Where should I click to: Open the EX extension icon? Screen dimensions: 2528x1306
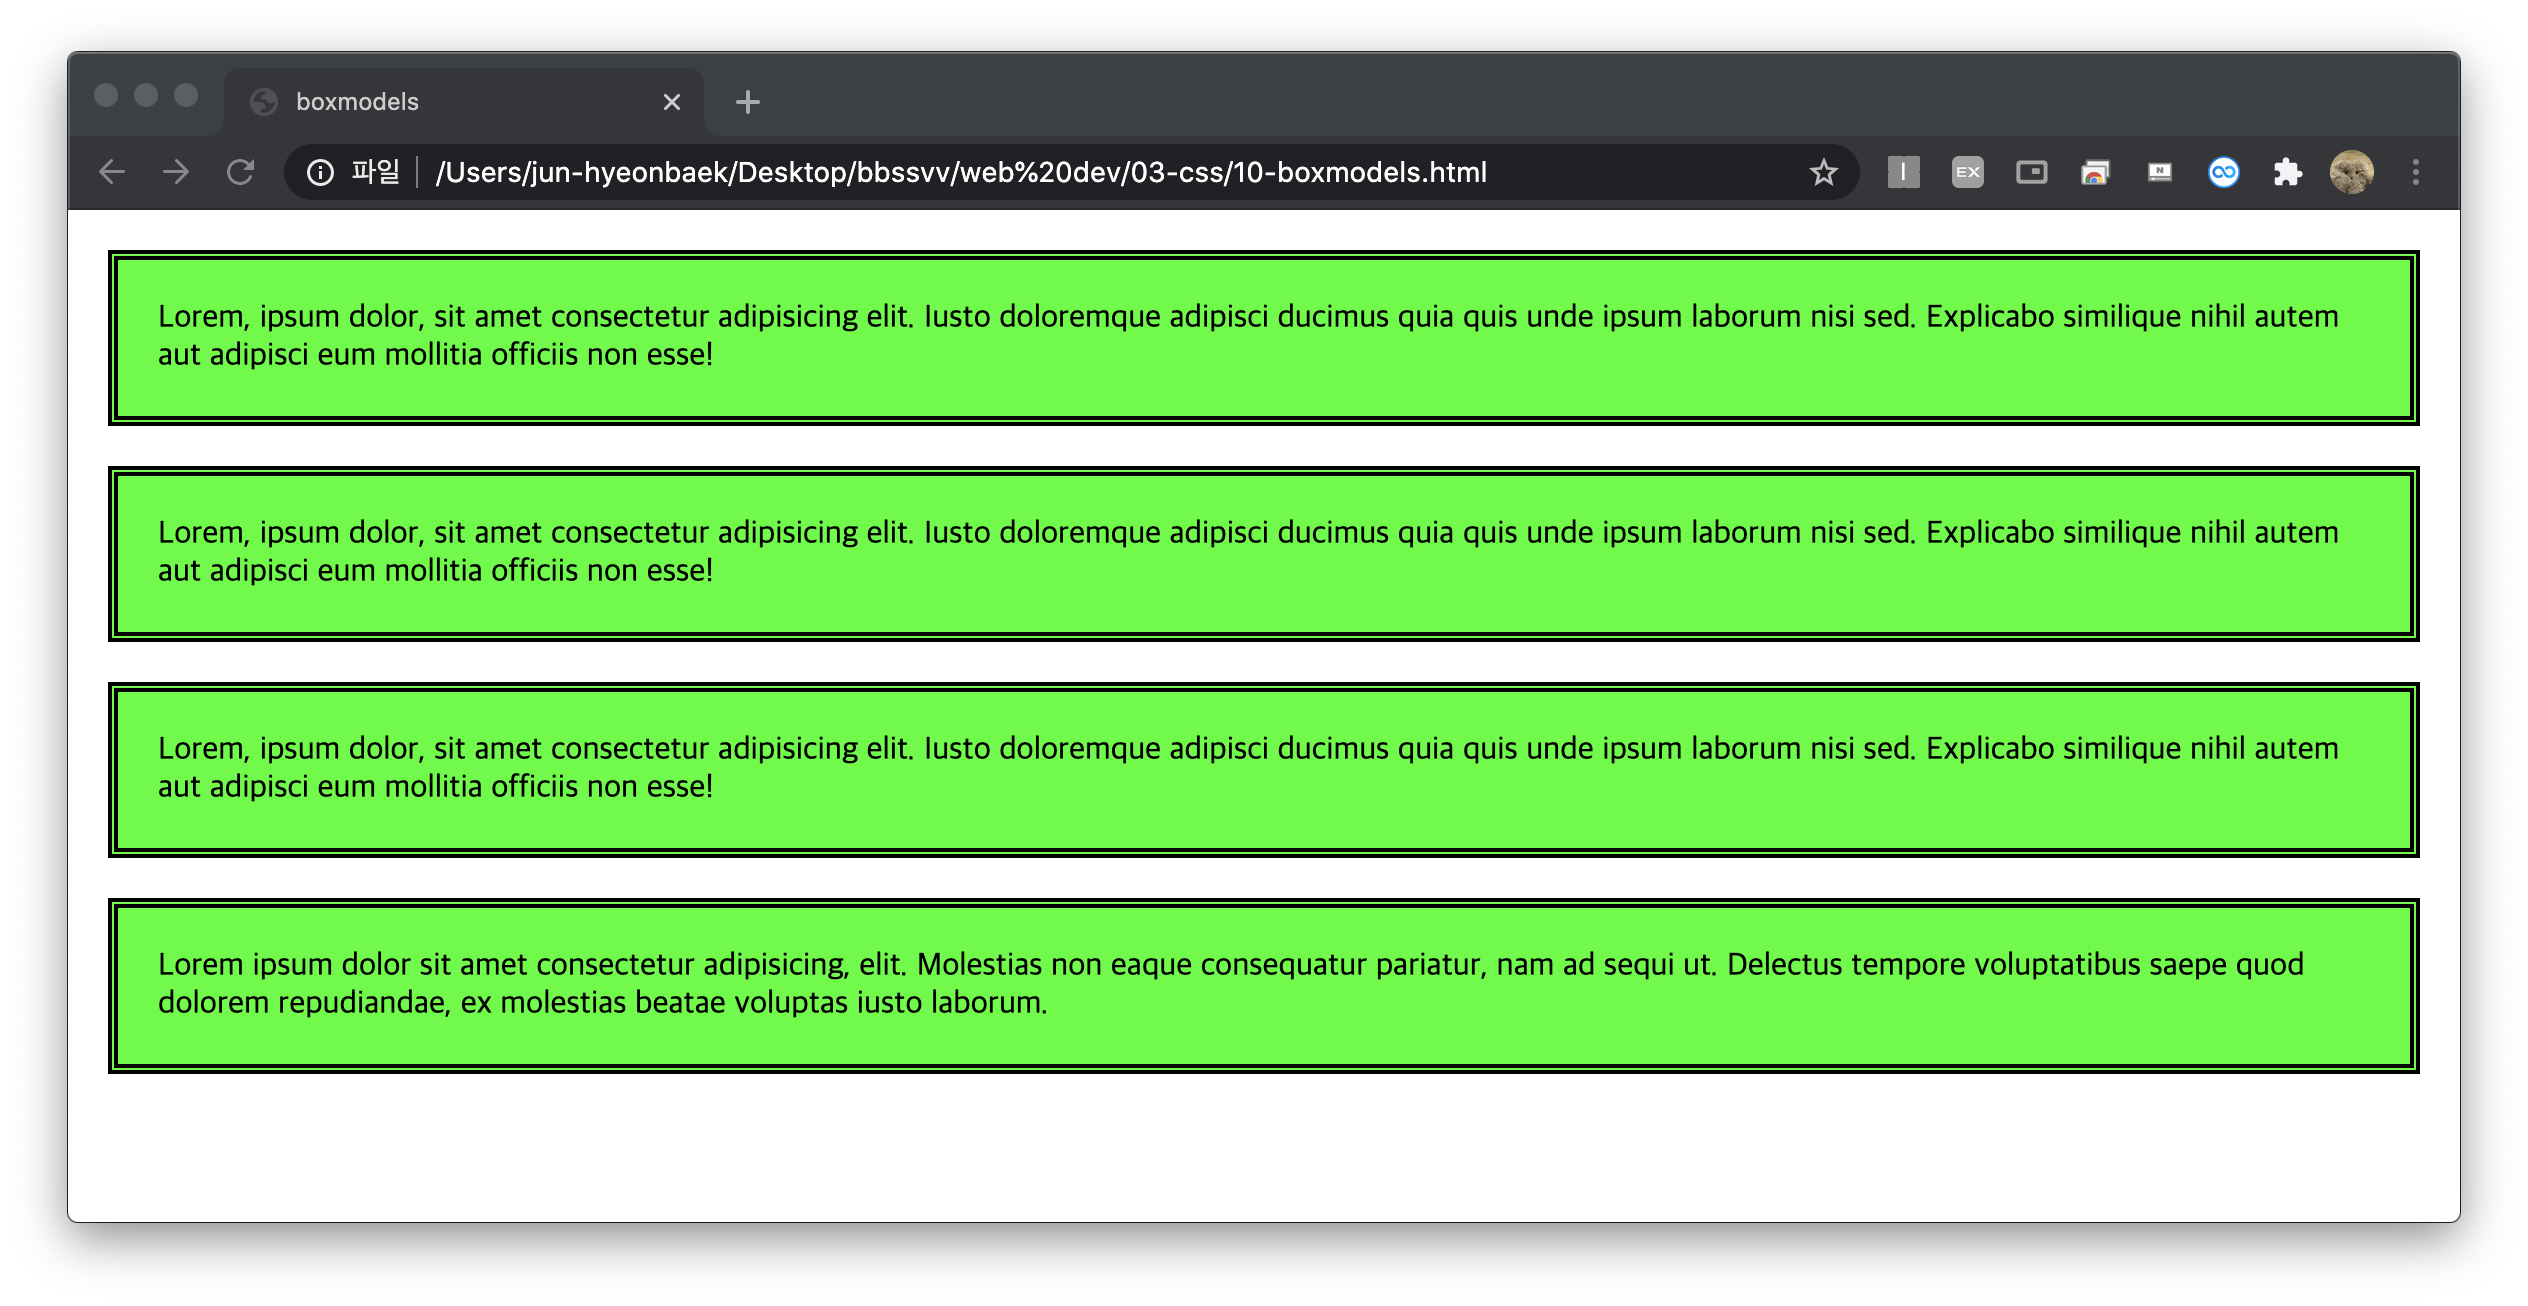1967,172
